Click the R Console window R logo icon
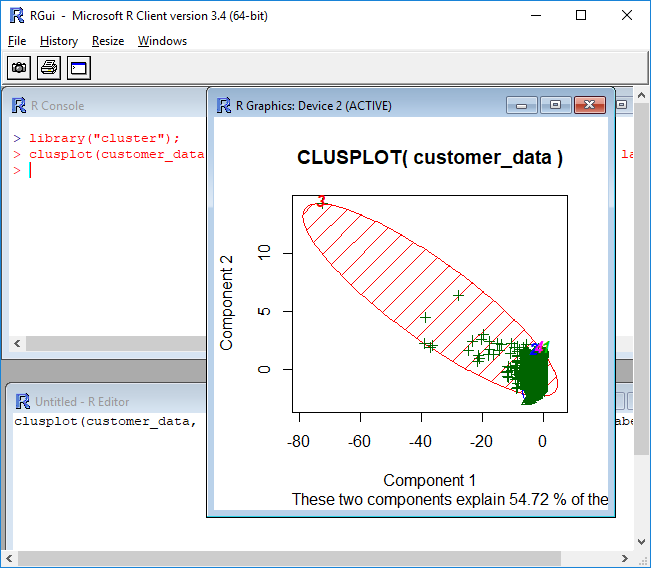The height and width of the screenshot is (568, 651). pos(19,105)
